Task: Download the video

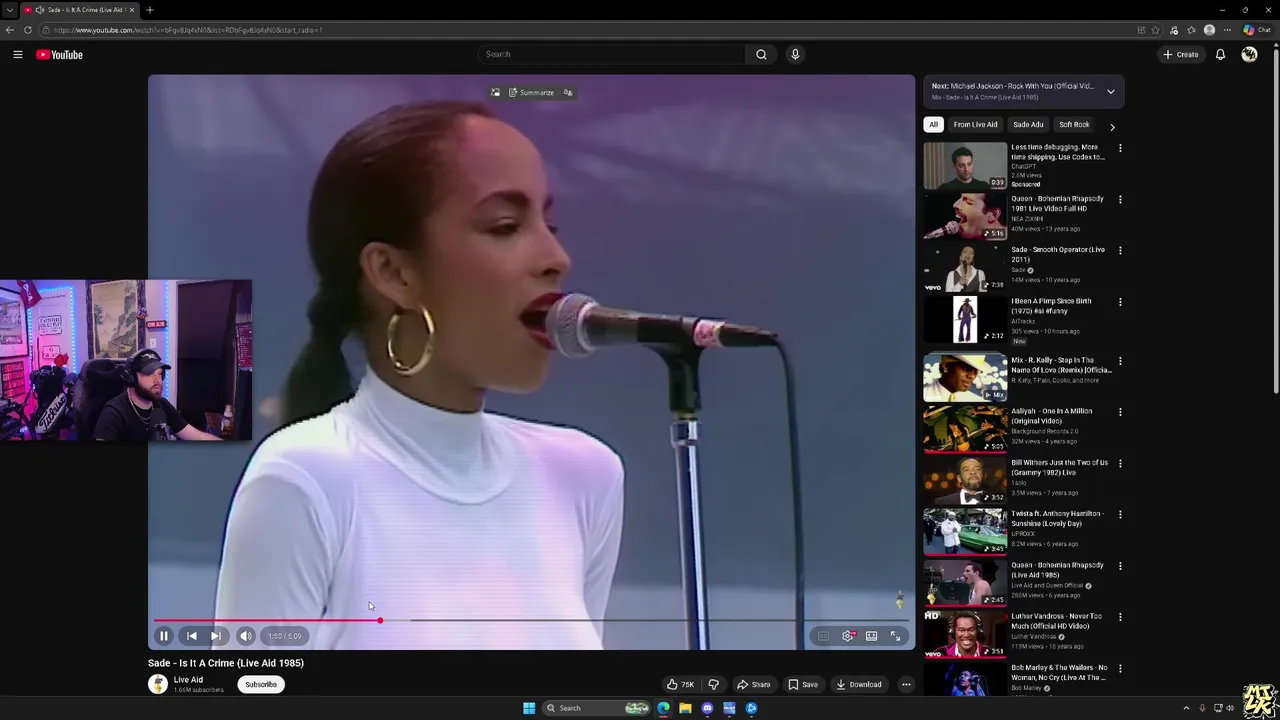Action: coord(859,685)
